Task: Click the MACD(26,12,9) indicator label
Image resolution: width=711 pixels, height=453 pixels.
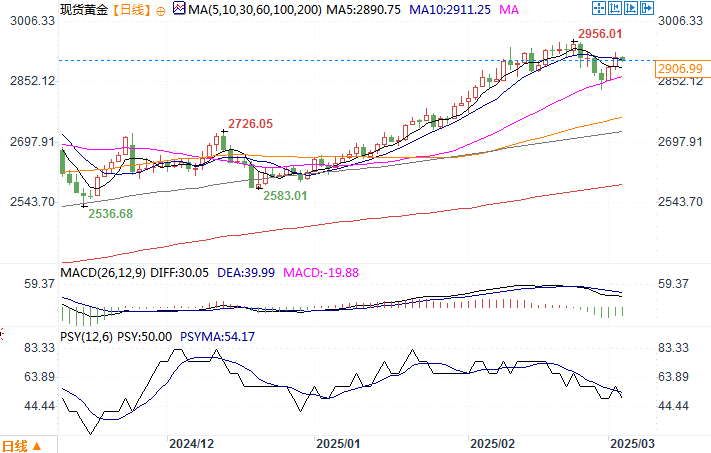Action: [x=103, y=273]
